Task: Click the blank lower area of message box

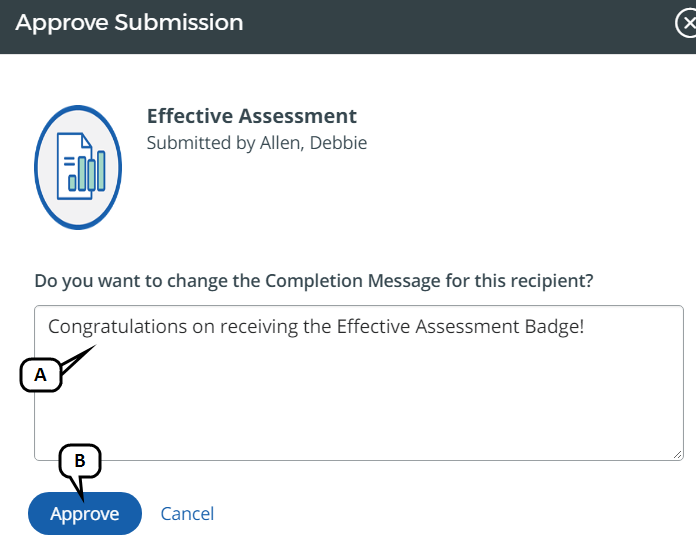Action: click(400, 420)
